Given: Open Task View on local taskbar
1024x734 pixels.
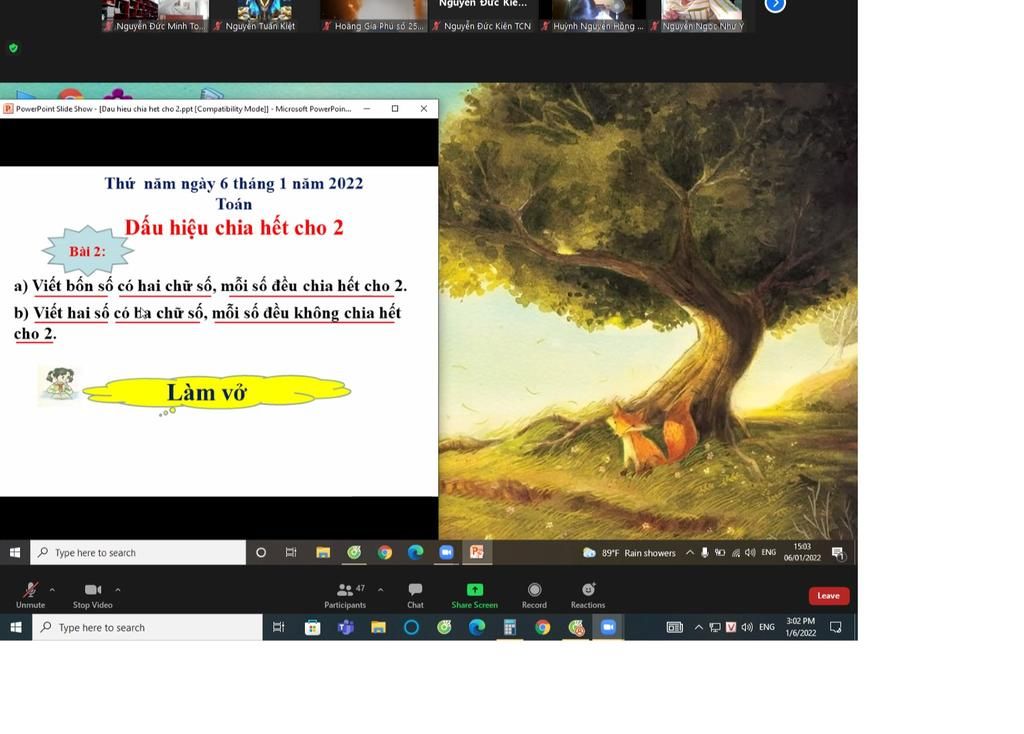Looking at the screenshot, I should [x=279, y=627].
